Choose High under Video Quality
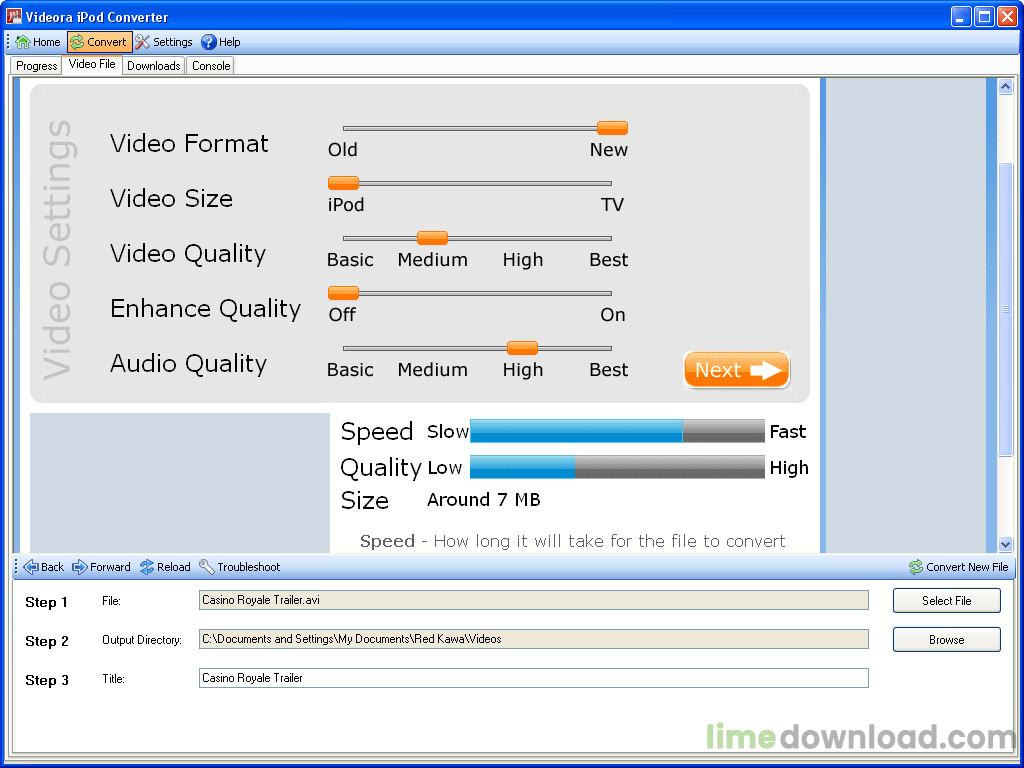 522,260
